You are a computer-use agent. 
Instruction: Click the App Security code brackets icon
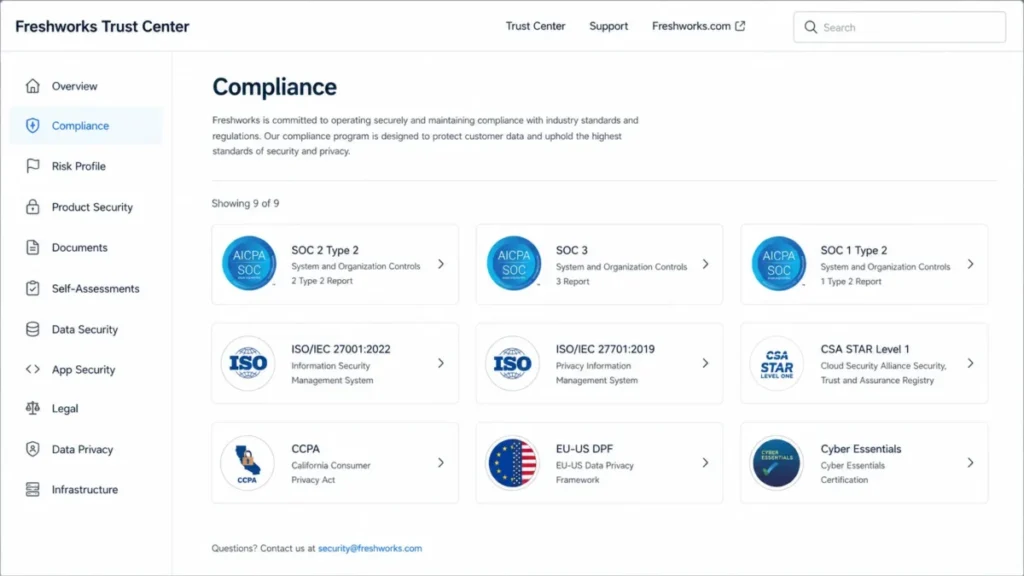[x=33, y=369]
